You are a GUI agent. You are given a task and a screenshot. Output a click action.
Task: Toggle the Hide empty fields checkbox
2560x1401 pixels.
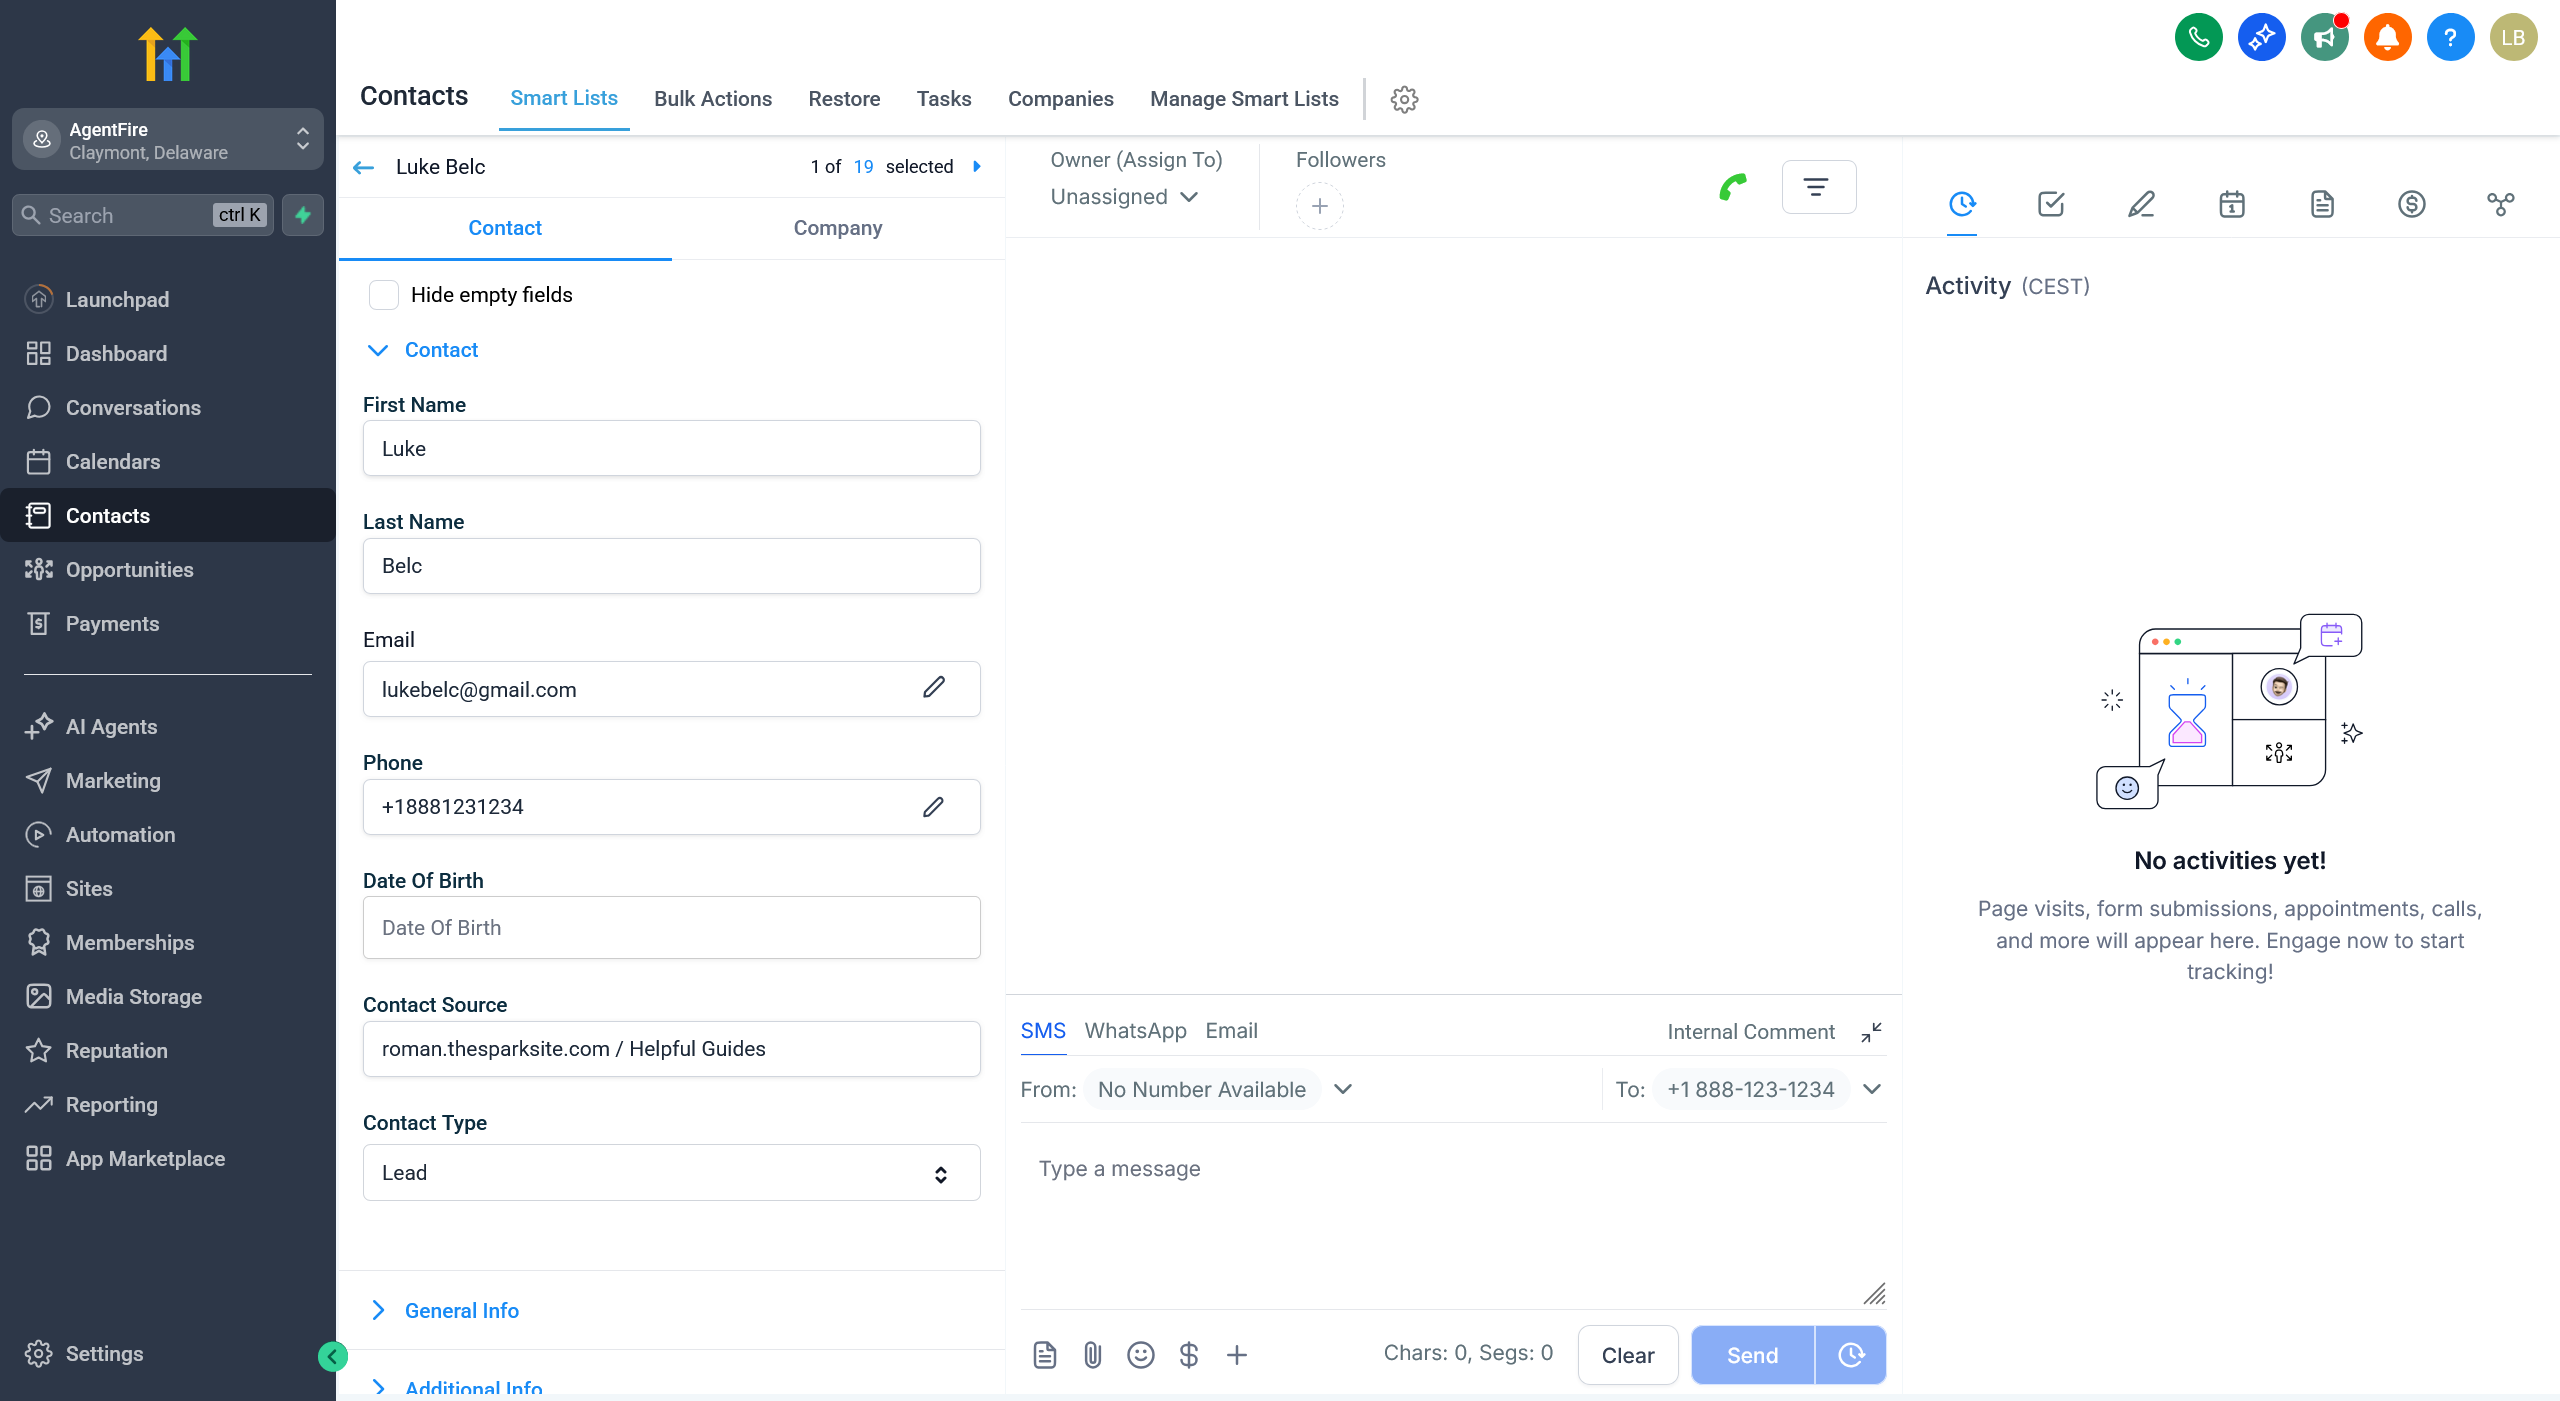point(384,295)
